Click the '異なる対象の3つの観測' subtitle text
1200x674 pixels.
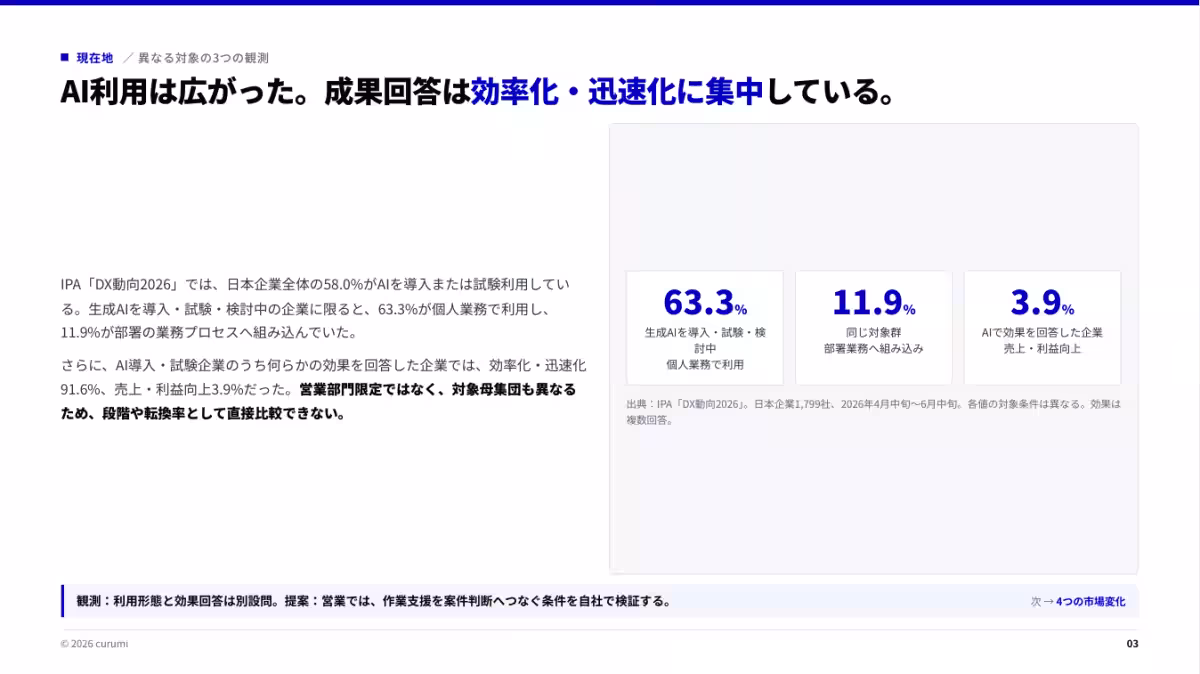pos(203,58)
